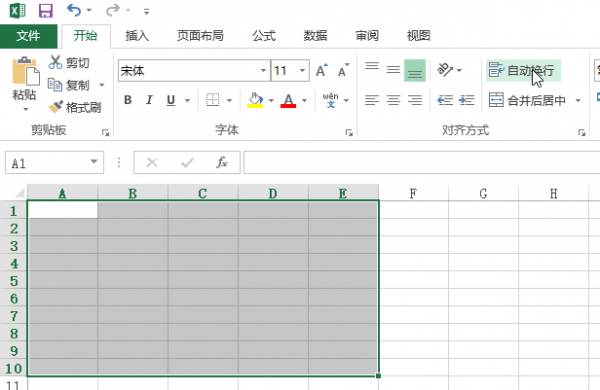Toggle bold formatting
Image resolution: width=600 pixels, height=390 pixels.
(128, 100)
